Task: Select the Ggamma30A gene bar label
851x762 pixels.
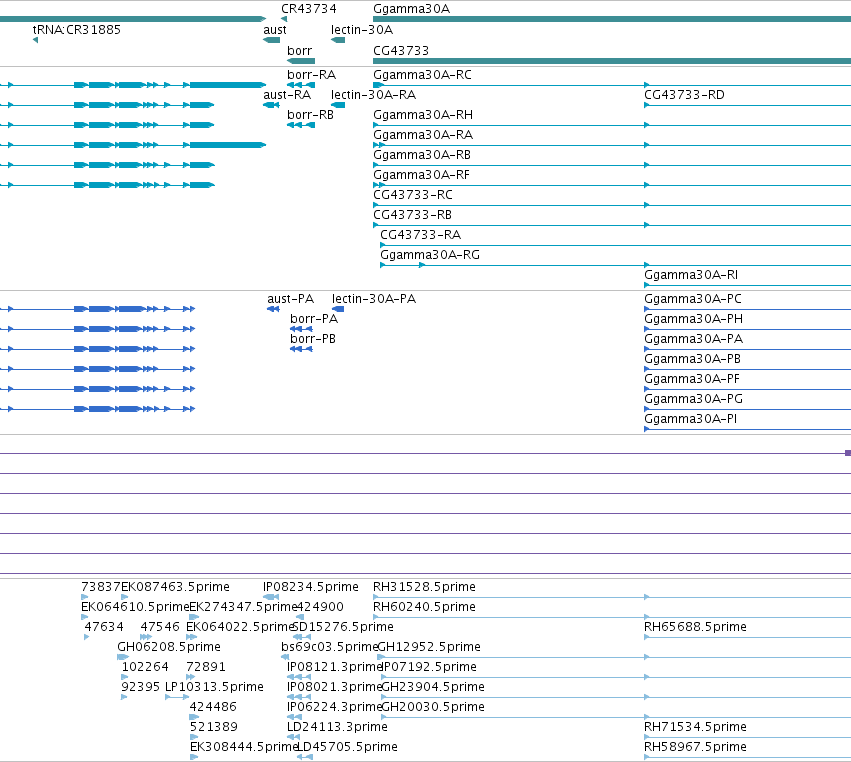Action: coord(411,9)
